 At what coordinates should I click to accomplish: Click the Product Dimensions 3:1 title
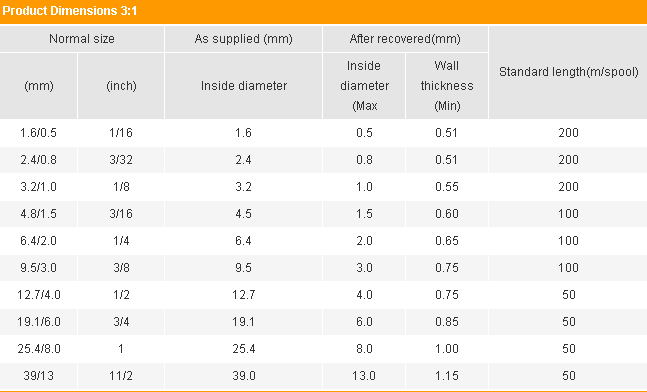(x=70, y=11)
